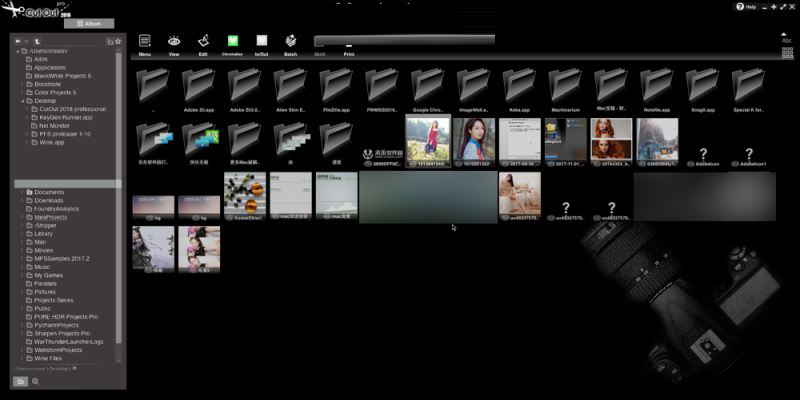Select the two redhead portraits thumbnail

pyautogui.click(x=611, y=142)
